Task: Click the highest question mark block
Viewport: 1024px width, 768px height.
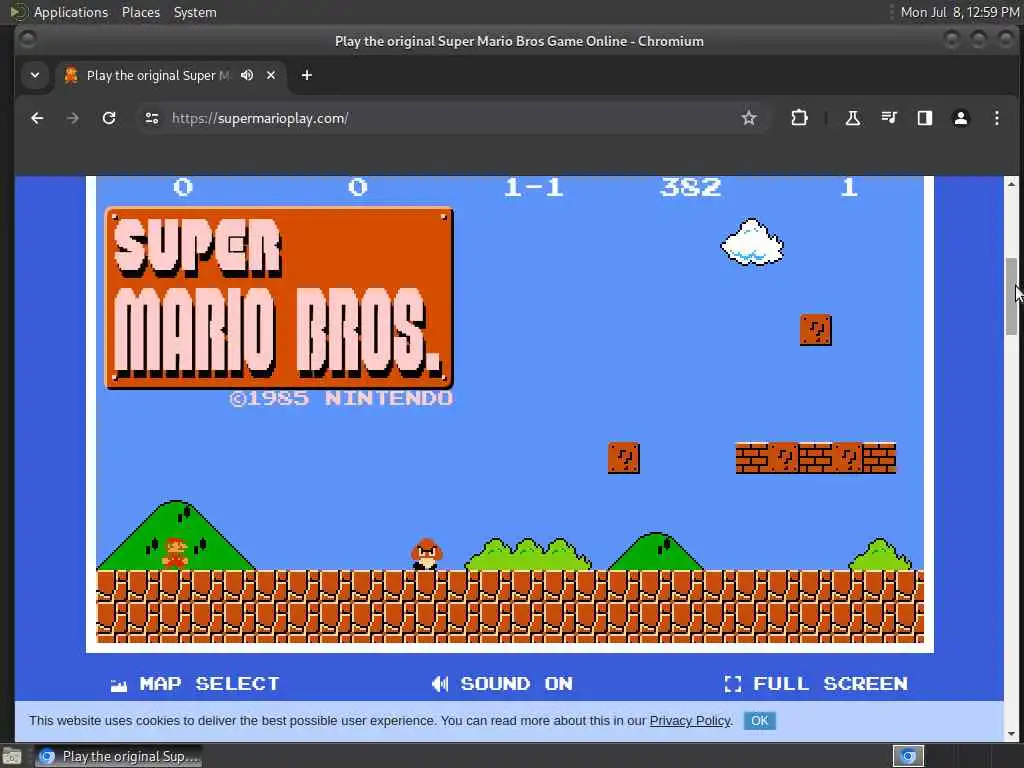Action: click(816, 330)
